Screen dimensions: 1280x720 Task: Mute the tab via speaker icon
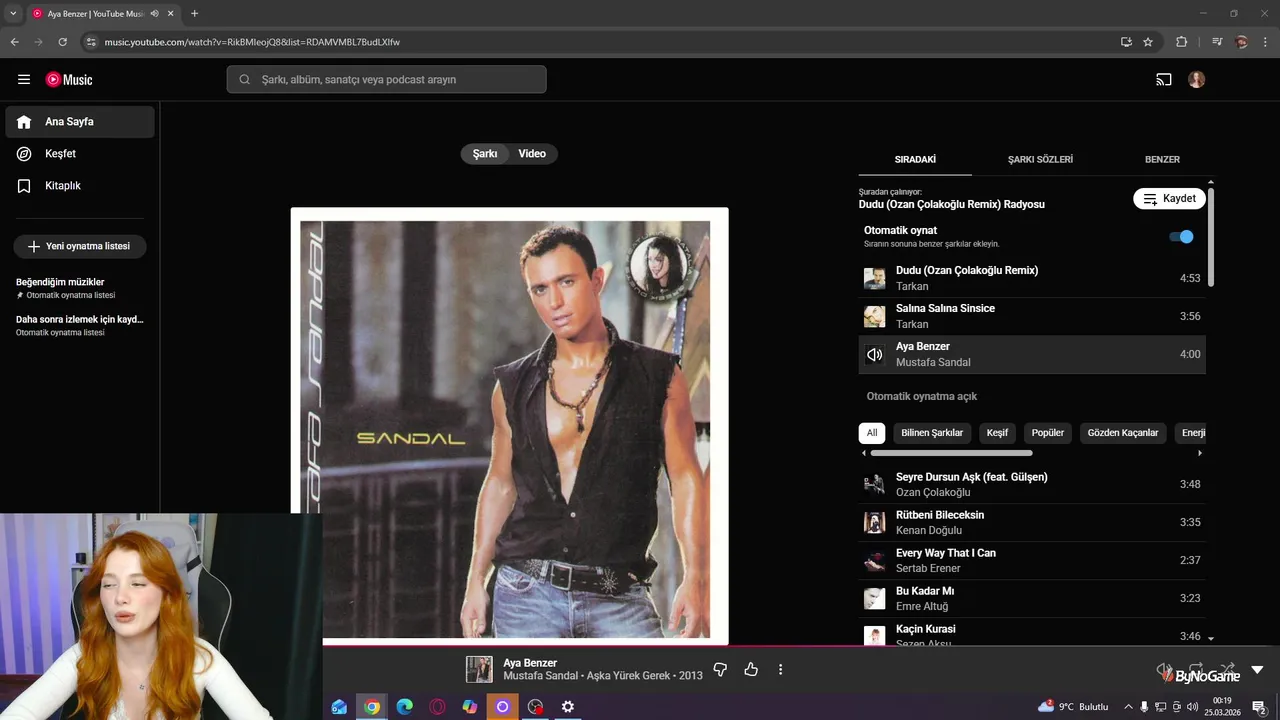point(155,14)
